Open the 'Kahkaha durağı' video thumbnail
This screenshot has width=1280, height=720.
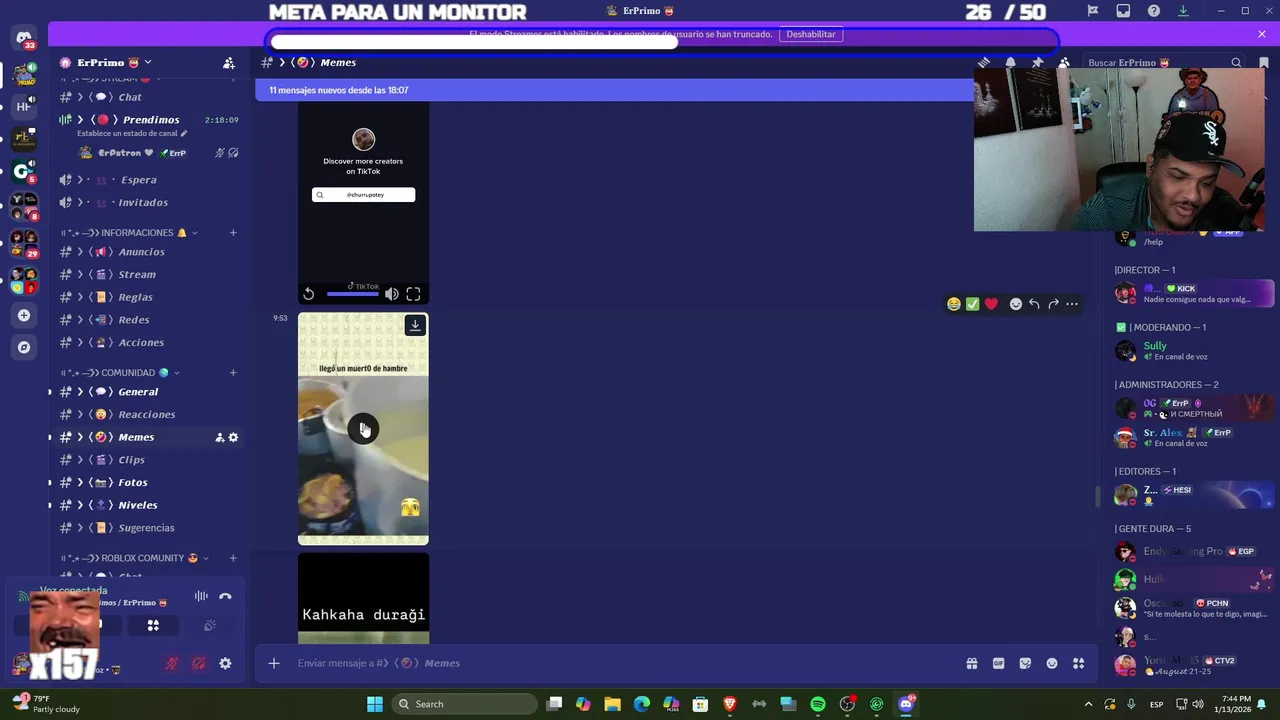point(363,598)
